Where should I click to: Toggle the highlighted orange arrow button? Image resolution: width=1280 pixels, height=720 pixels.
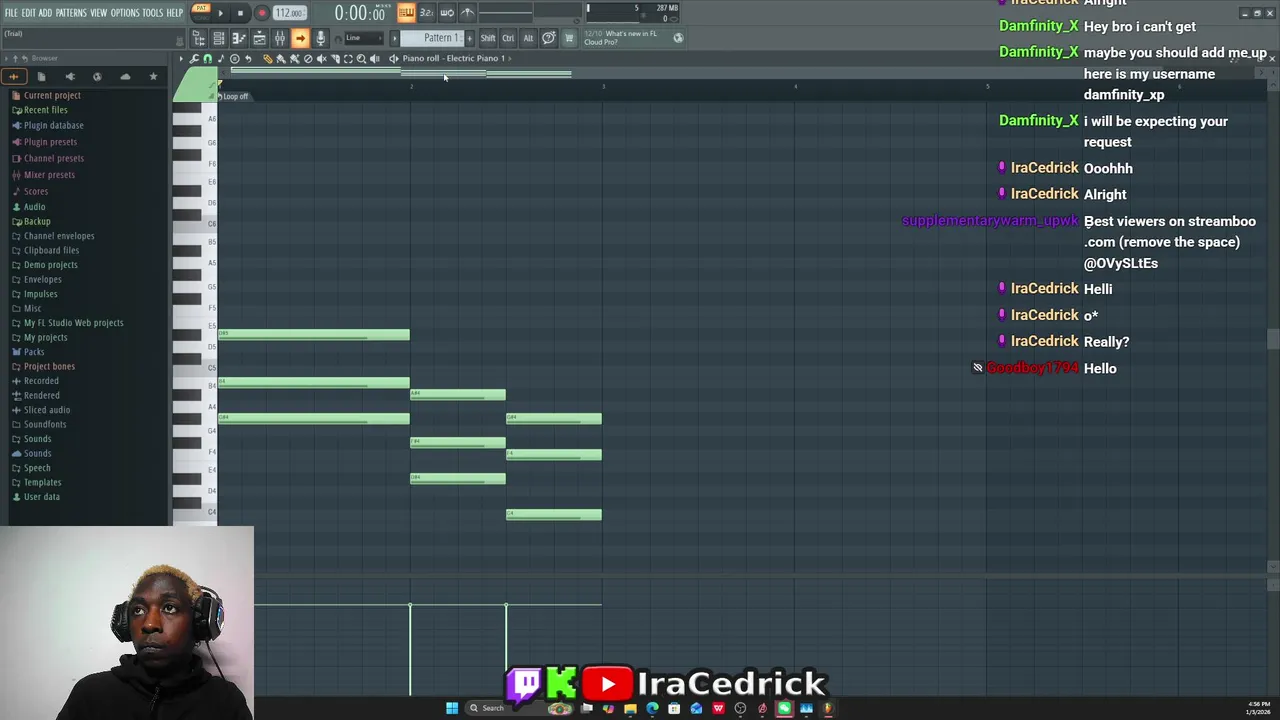[300, 38]
